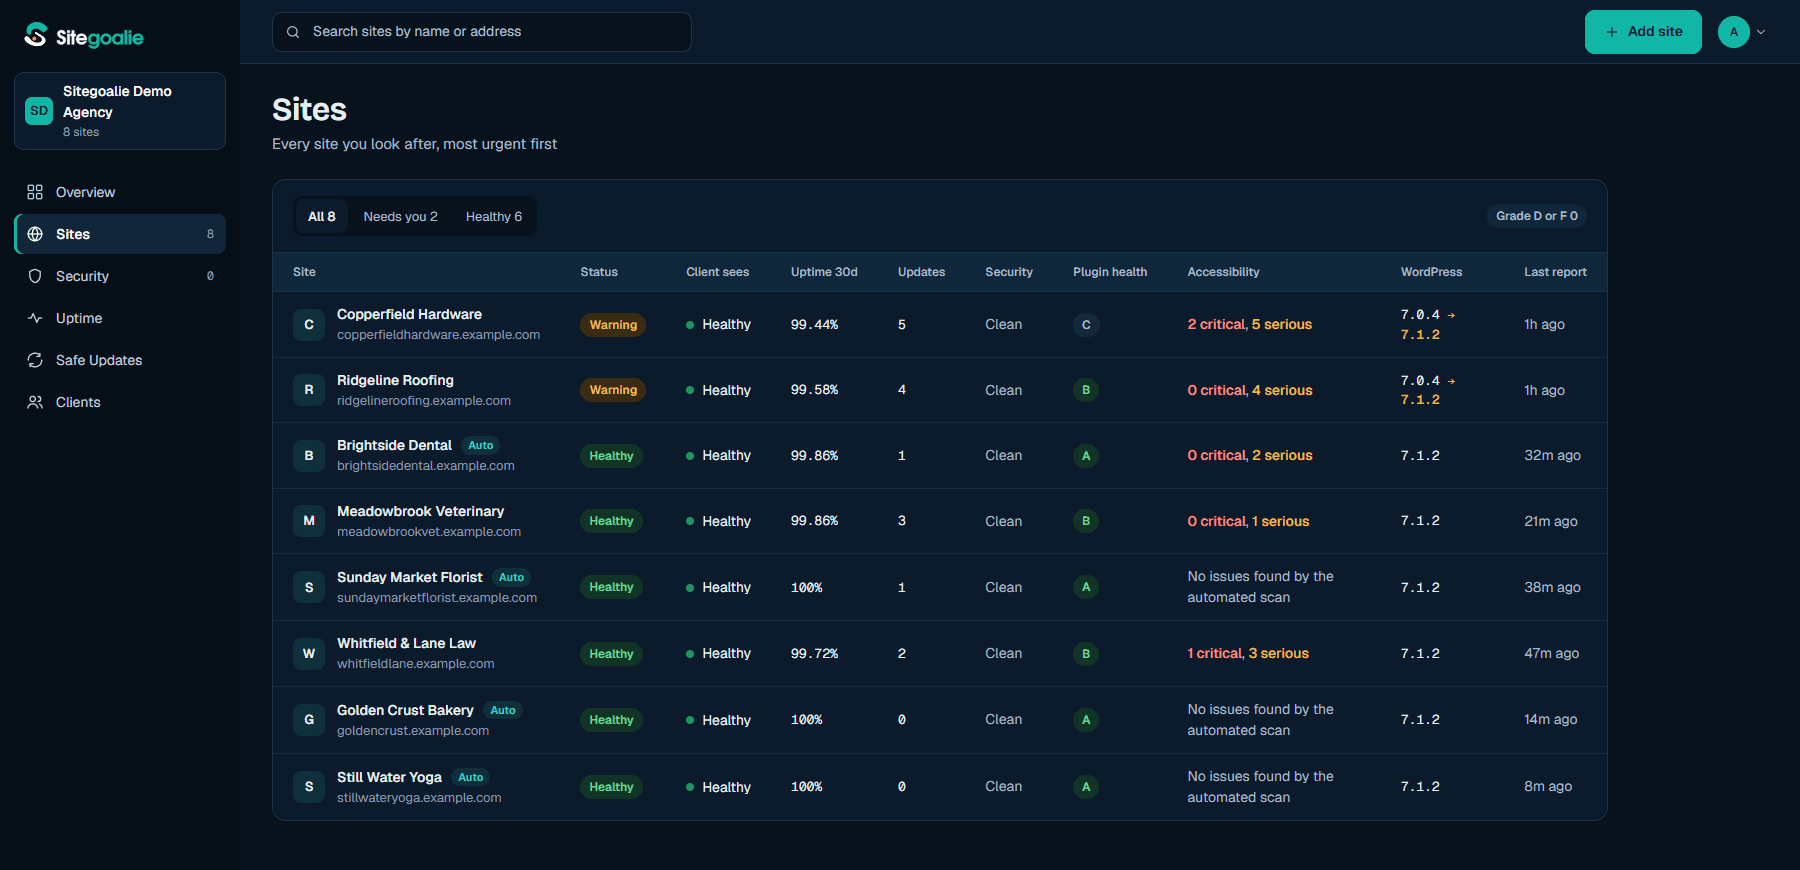
Task: Click '2 critical, 5 serious' accessibility result
Action: point(1250,324)
